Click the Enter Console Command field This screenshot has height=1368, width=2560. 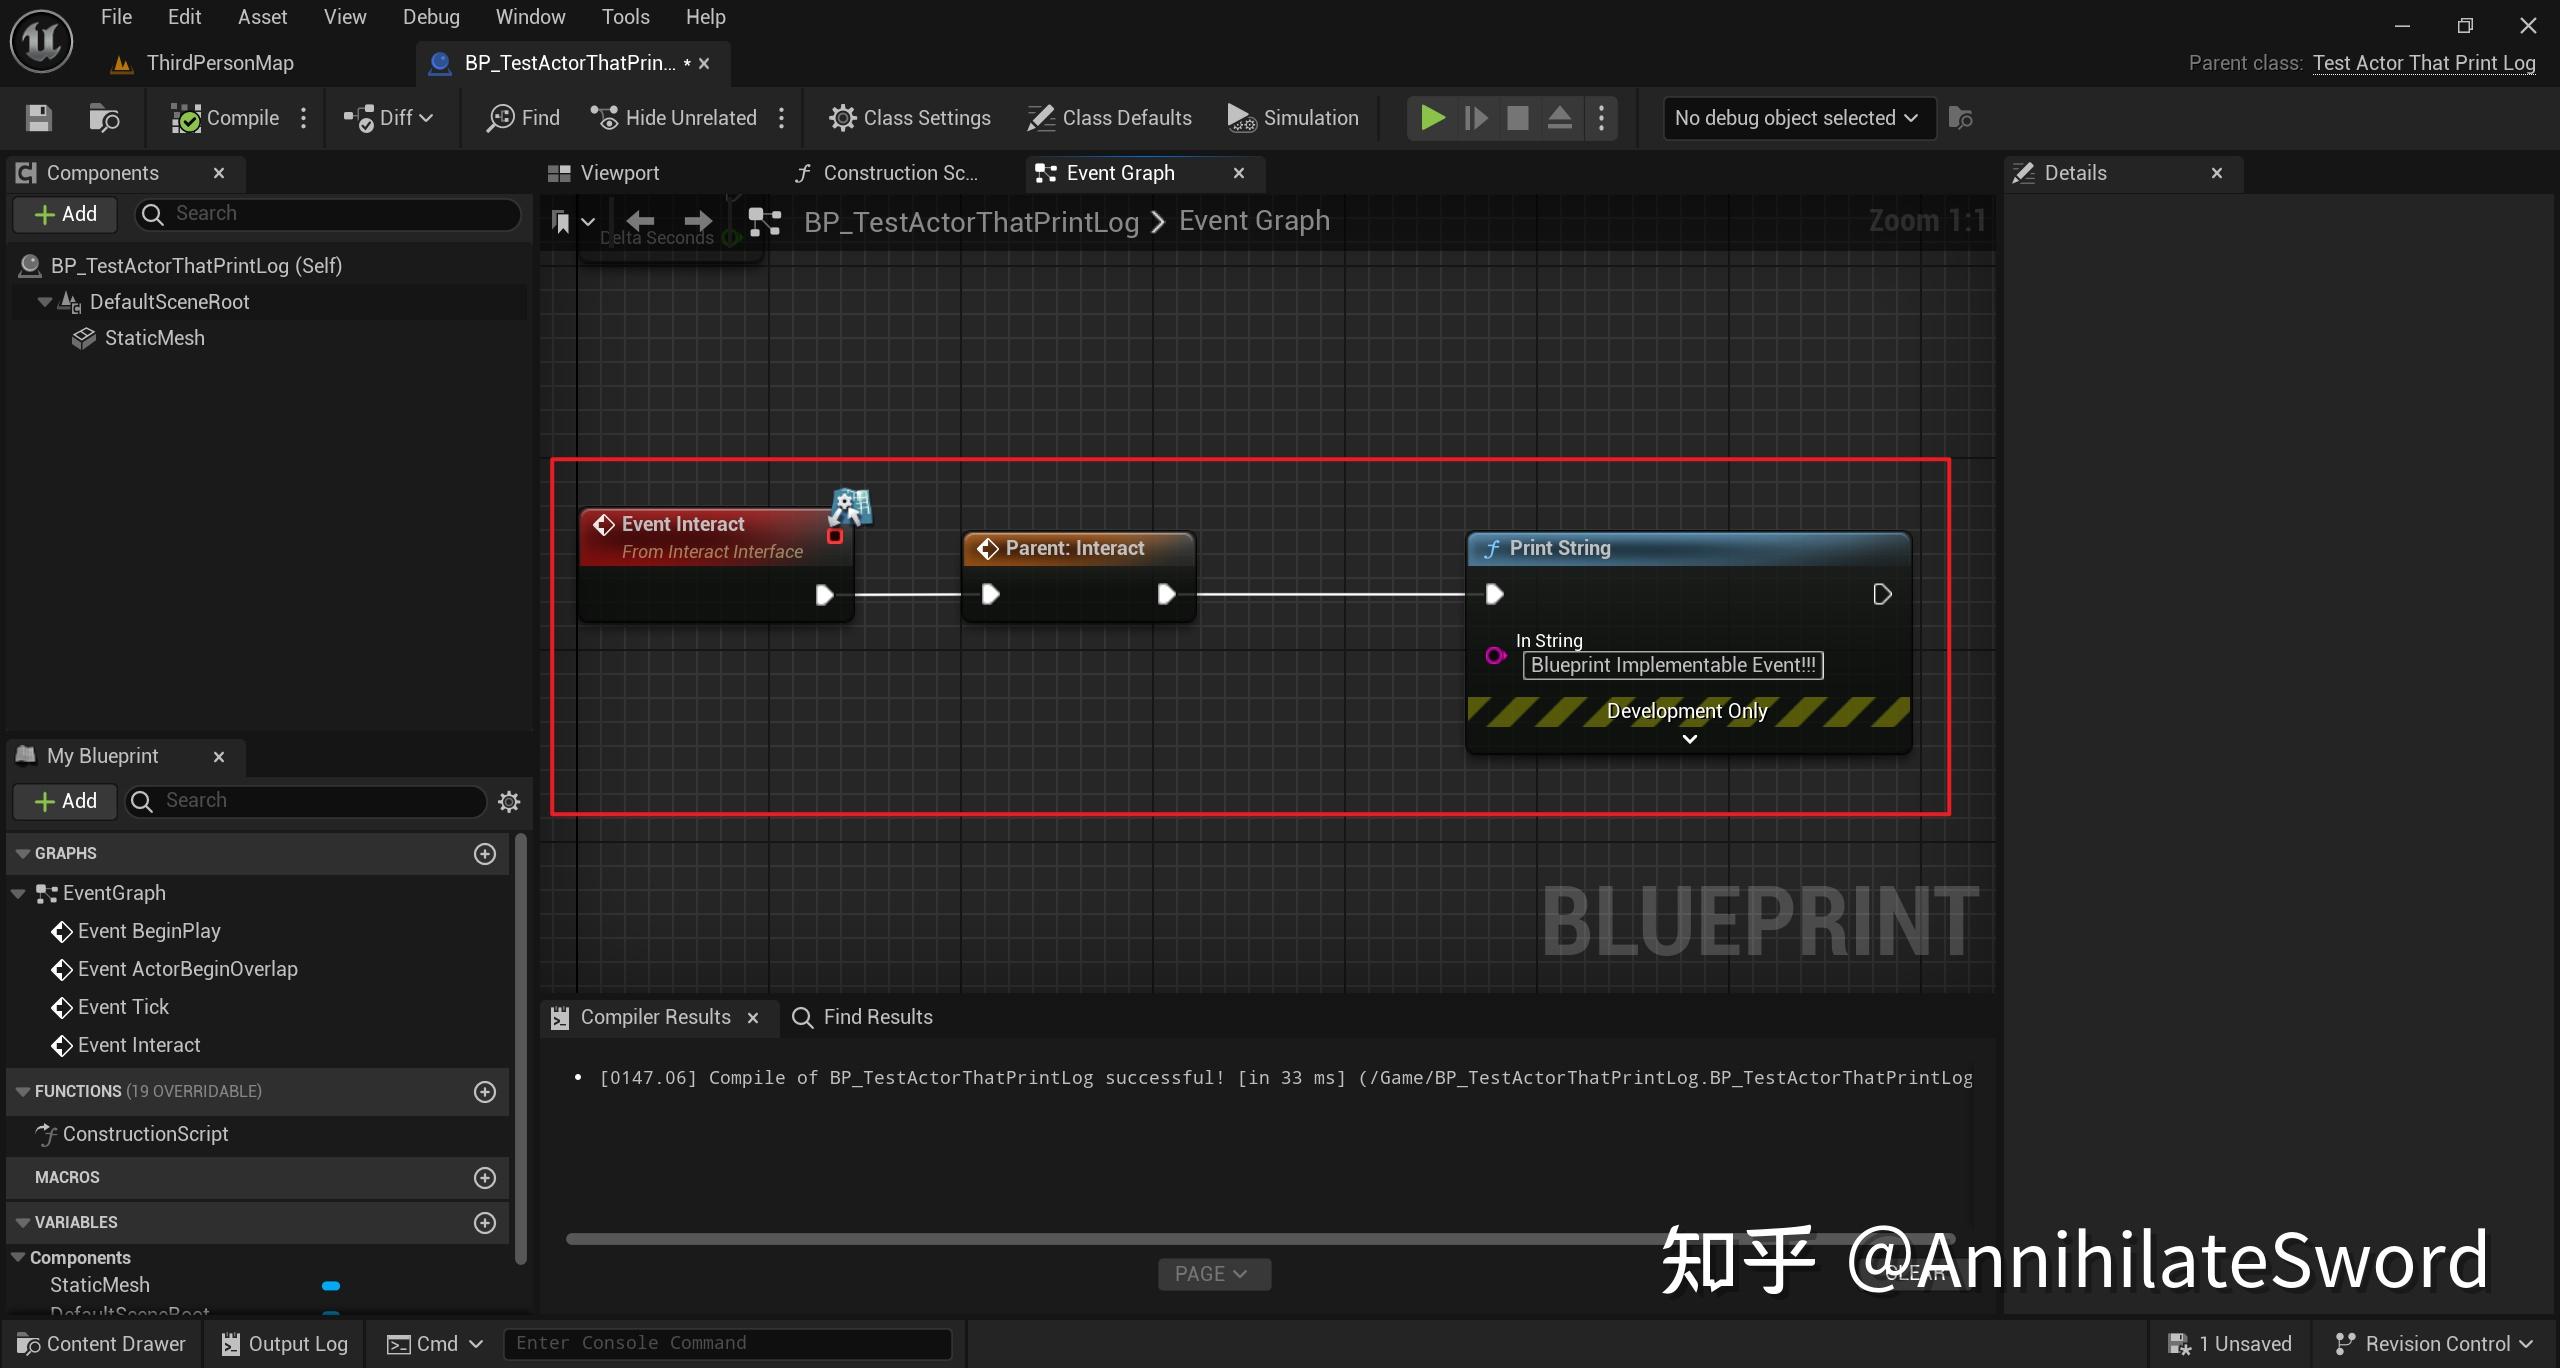click(x=727, y=1343)
